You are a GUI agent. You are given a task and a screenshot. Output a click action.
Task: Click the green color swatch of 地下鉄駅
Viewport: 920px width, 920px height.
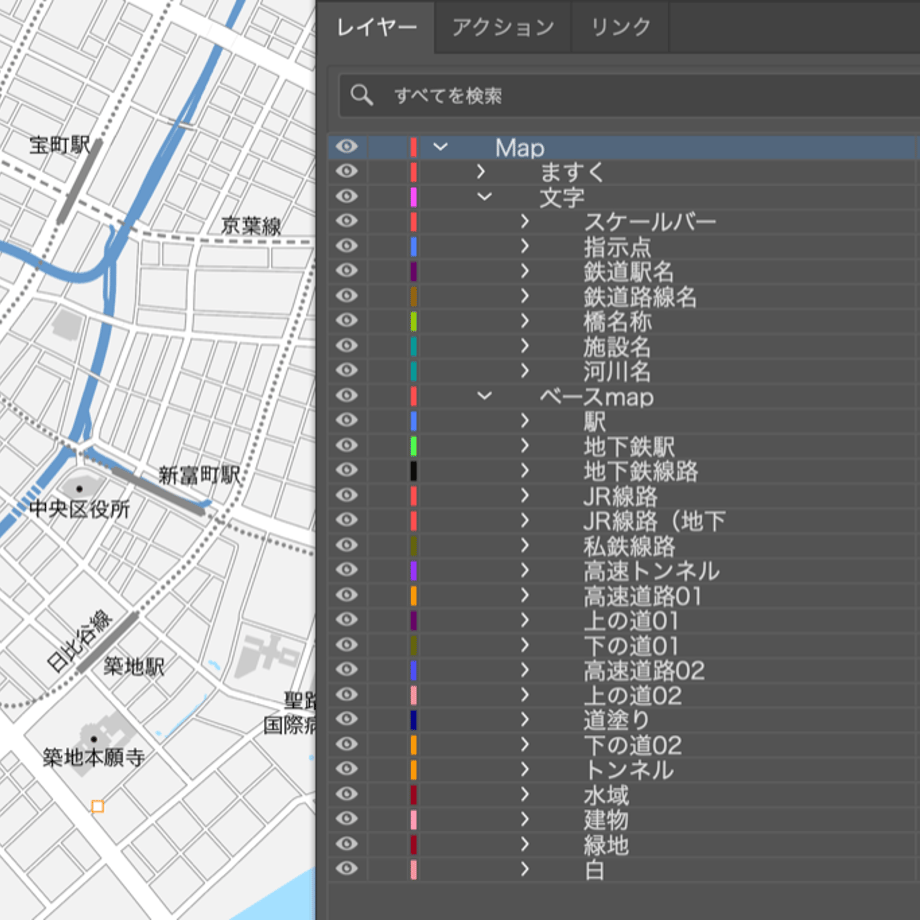pyautogui.click(x=414, y=446)
